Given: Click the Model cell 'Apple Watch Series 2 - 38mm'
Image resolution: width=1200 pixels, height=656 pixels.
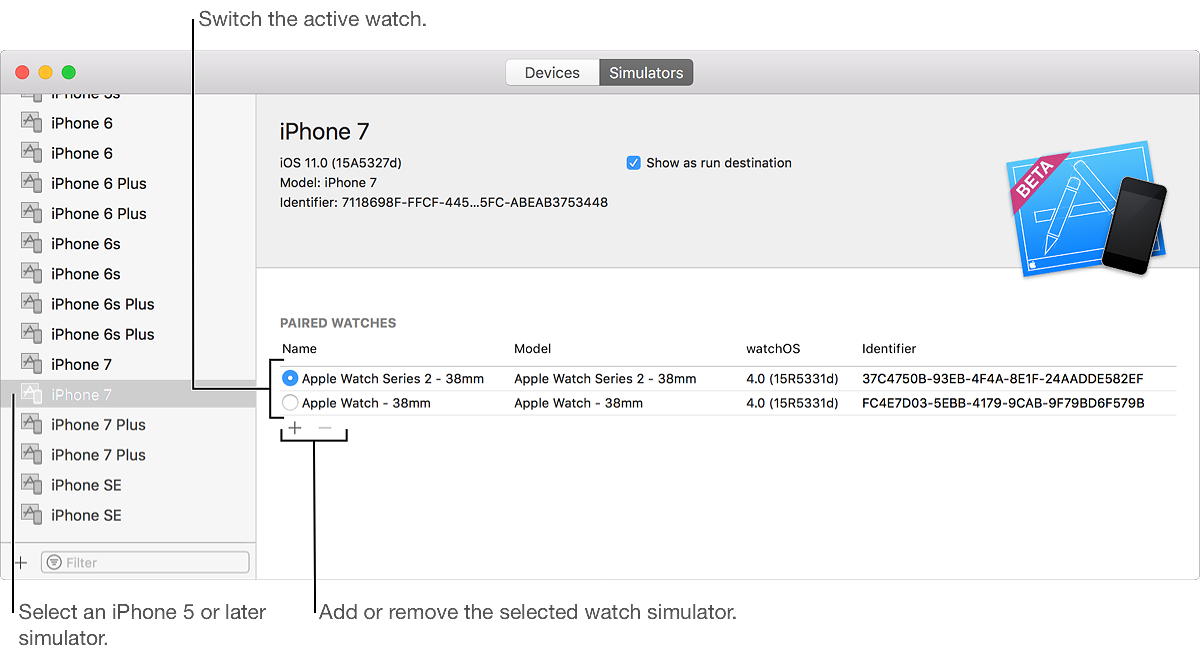Looking at the screenshot, I should pos(605,379).
